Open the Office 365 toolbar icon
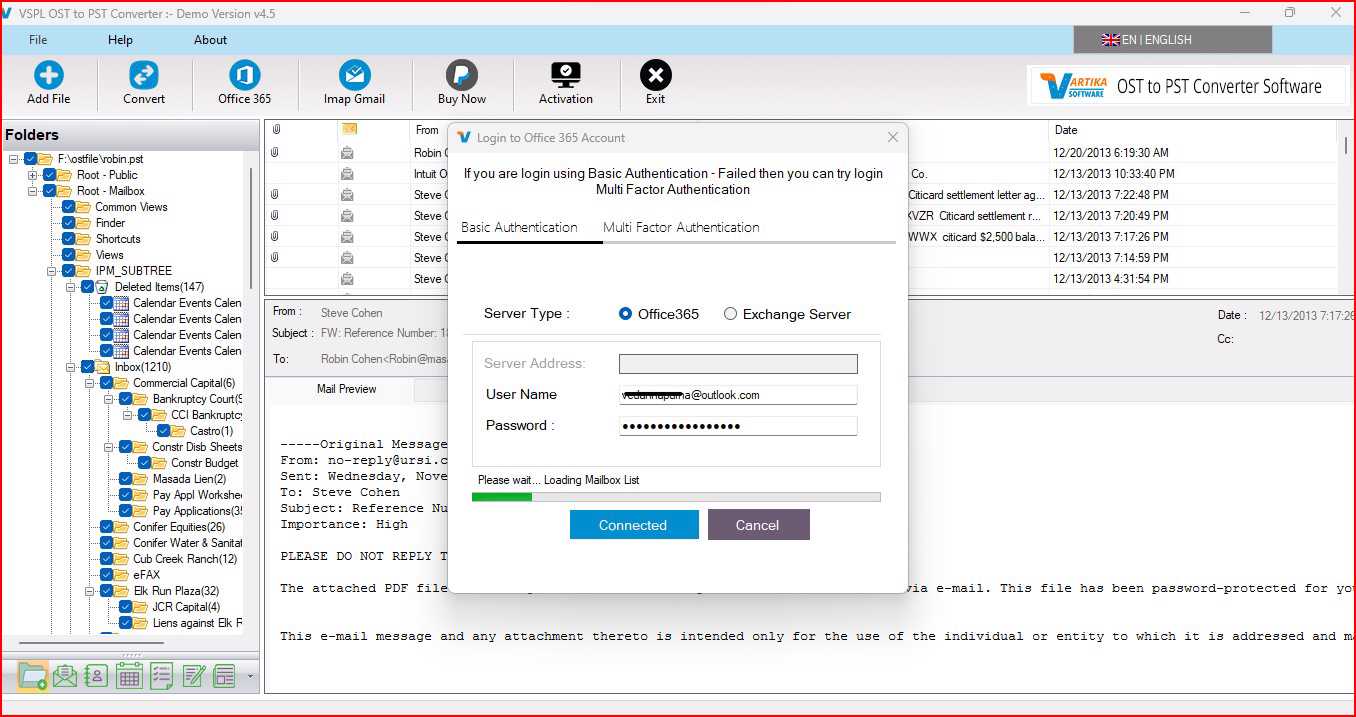Screen dimensions: 1356x717 [245, 75]
